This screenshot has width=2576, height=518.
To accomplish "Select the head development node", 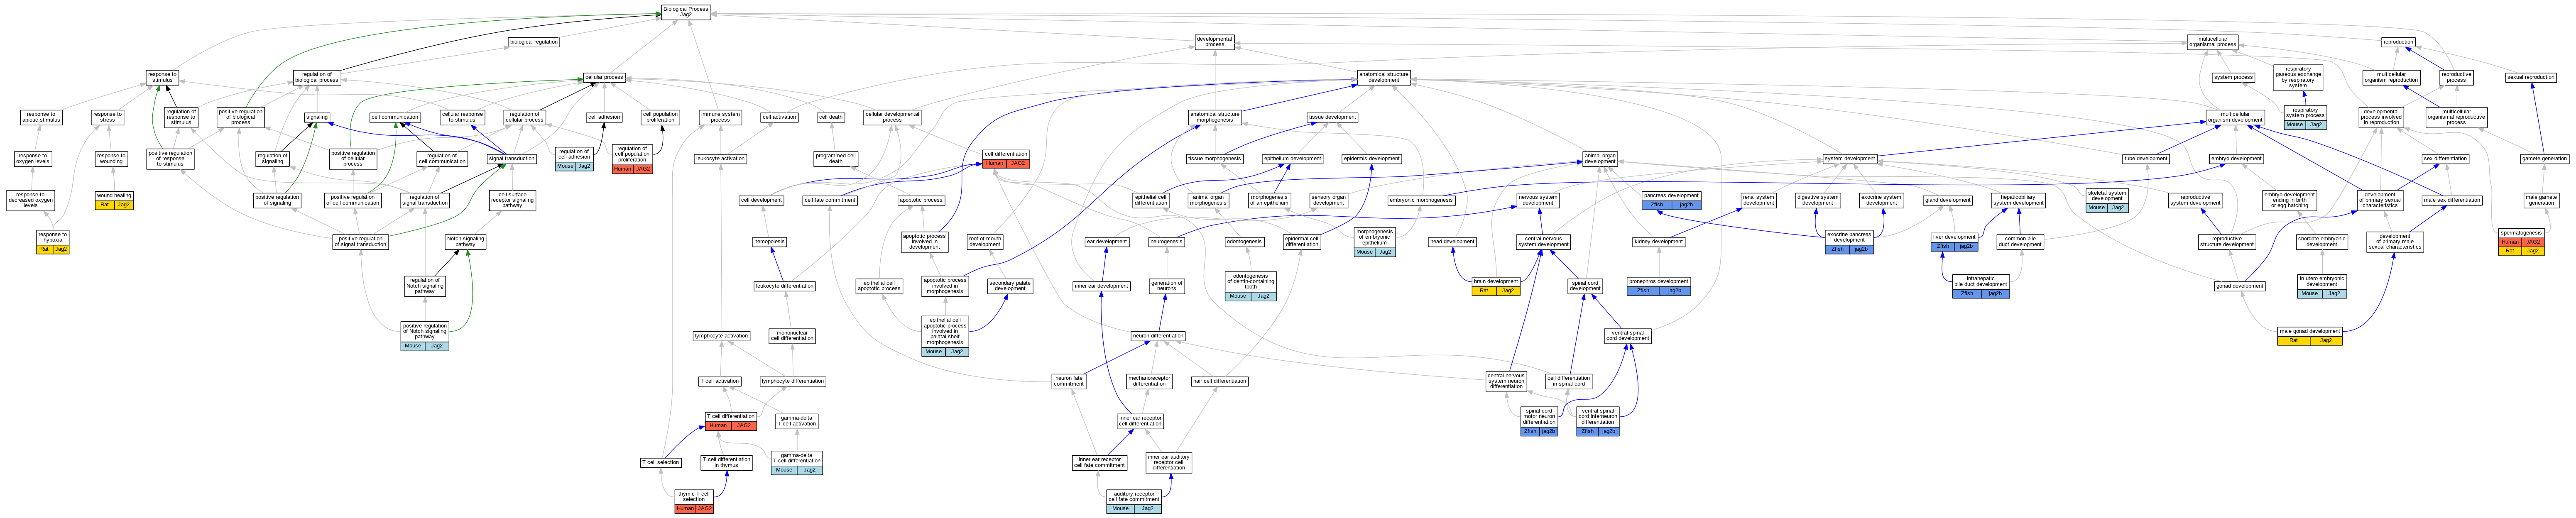I will [1452, 241].
